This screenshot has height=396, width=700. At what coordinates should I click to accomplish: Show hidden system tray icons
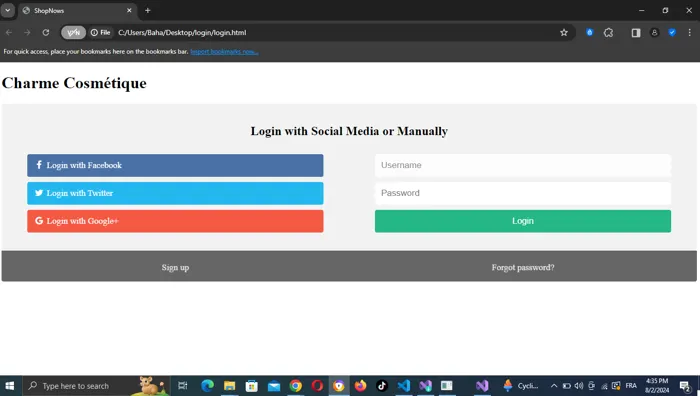click(554, 386)
